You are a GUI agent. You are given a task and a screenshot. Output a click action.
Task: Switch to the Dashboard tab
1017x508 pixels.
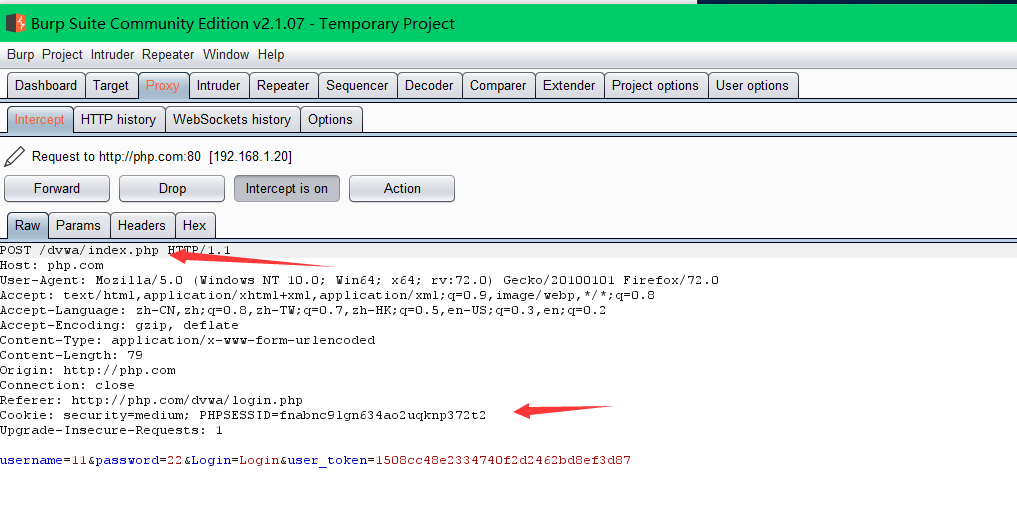pos(45,86)
